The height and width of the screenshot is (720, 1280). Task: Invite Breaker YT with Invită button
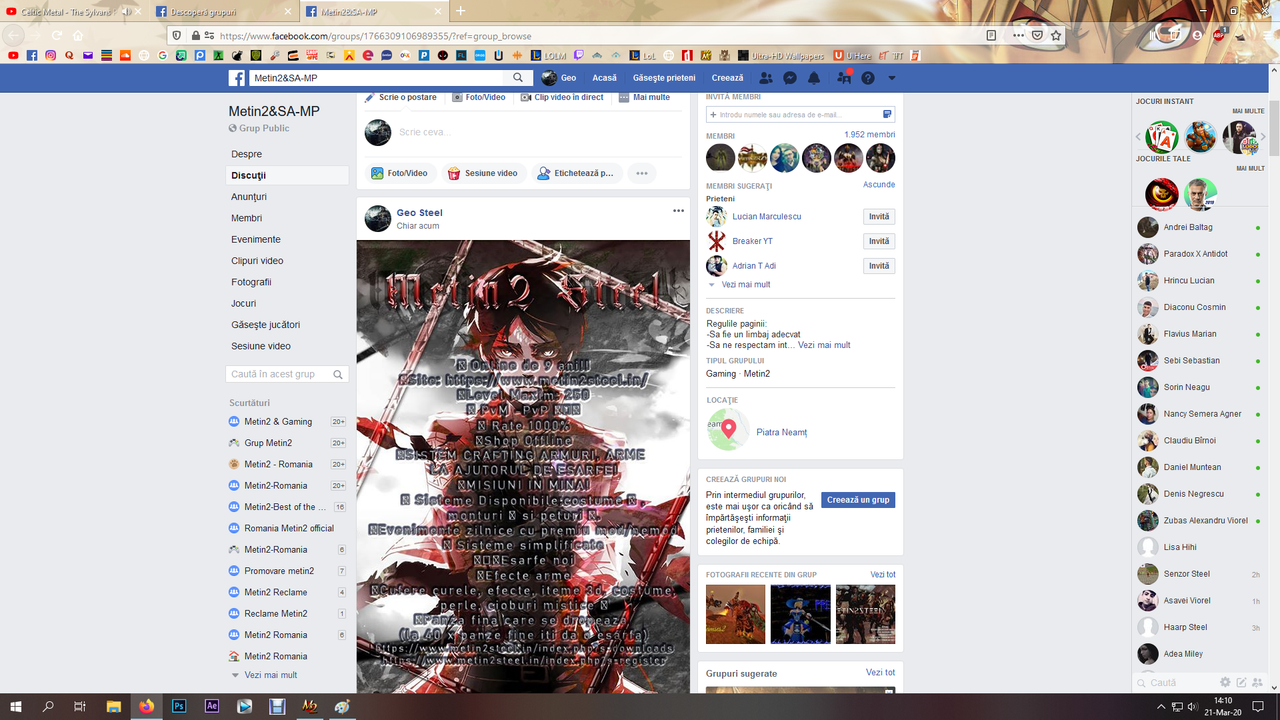[879, 241]
